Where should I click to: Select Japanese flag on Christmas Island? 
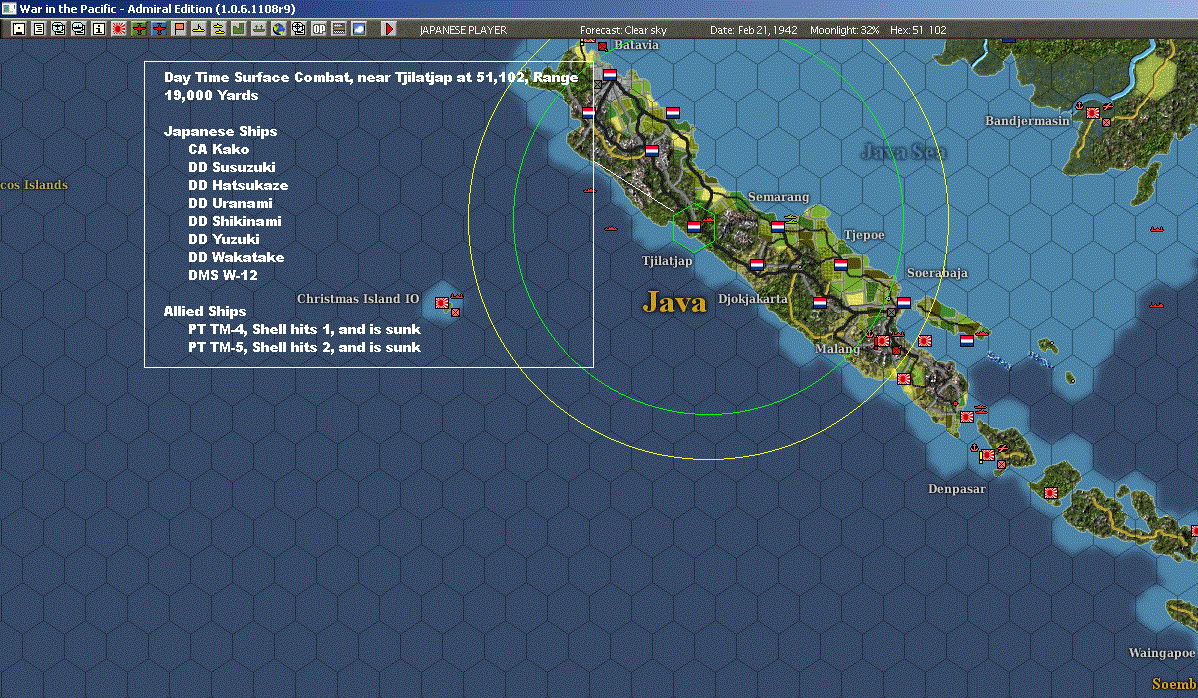coord(442,303)
